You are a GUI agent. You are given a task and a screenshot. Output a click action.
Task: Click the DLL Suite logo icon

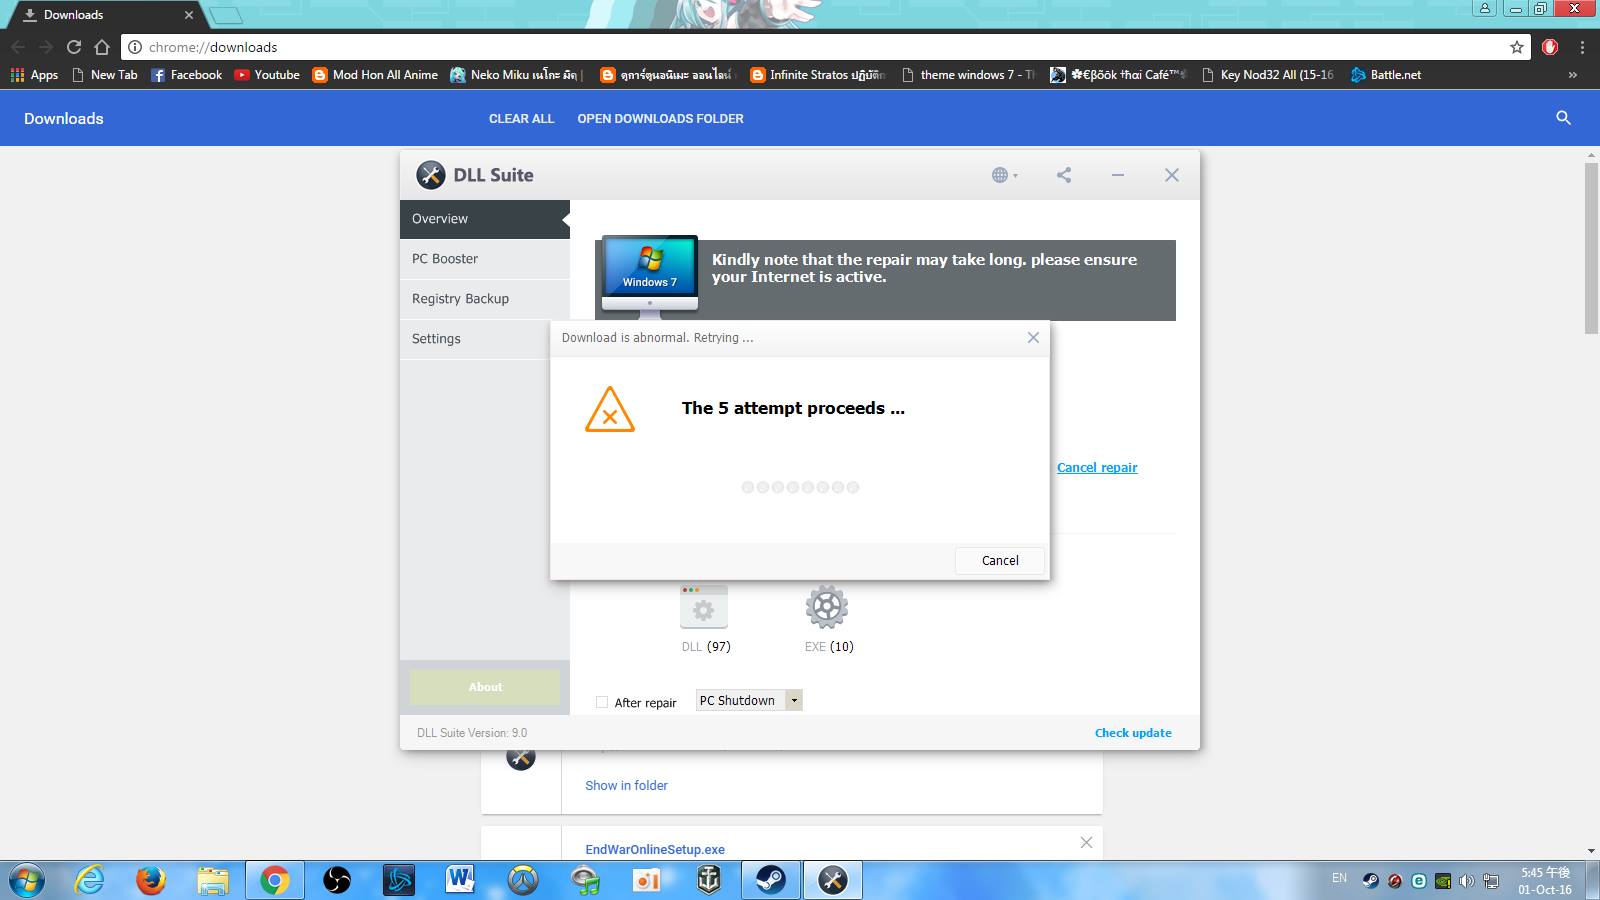click(431, 175)
